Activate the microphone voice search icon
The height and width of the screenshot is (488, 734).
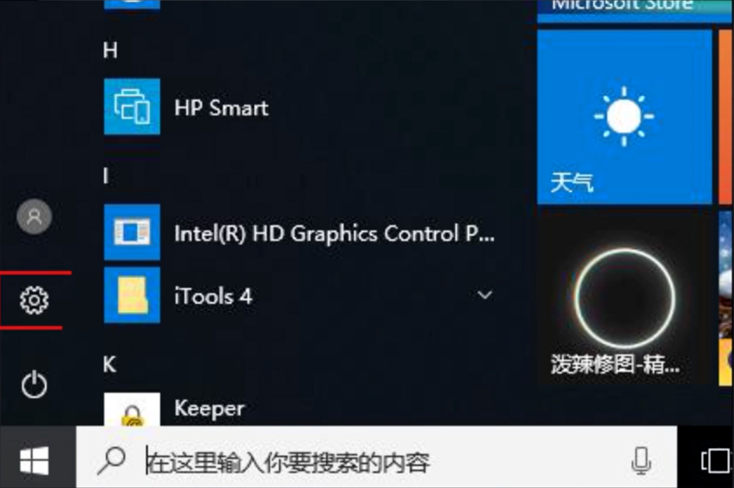(x=641, y=461)
